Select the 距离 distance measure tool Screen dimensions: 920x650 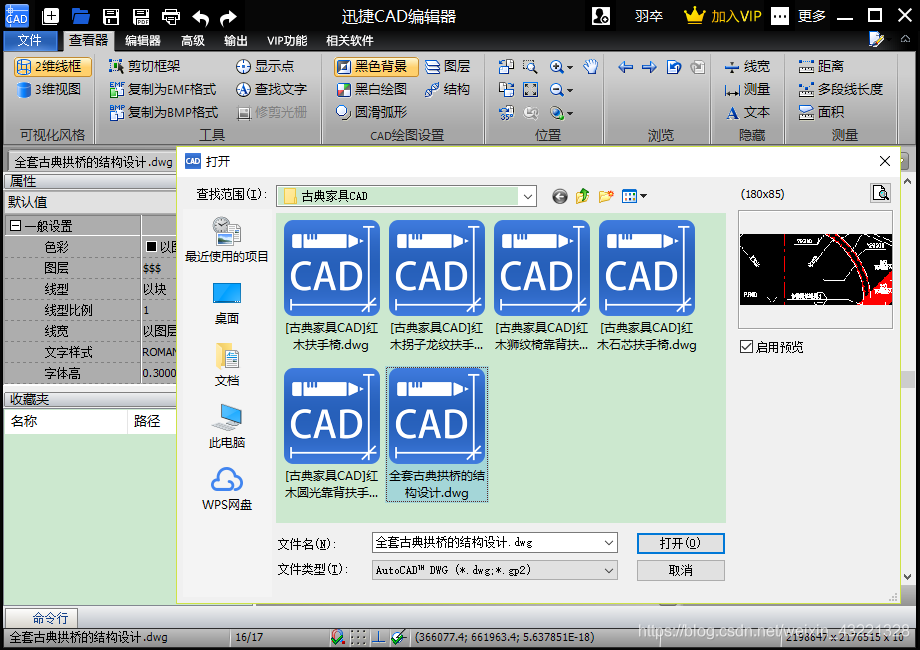tap(821, 66)
